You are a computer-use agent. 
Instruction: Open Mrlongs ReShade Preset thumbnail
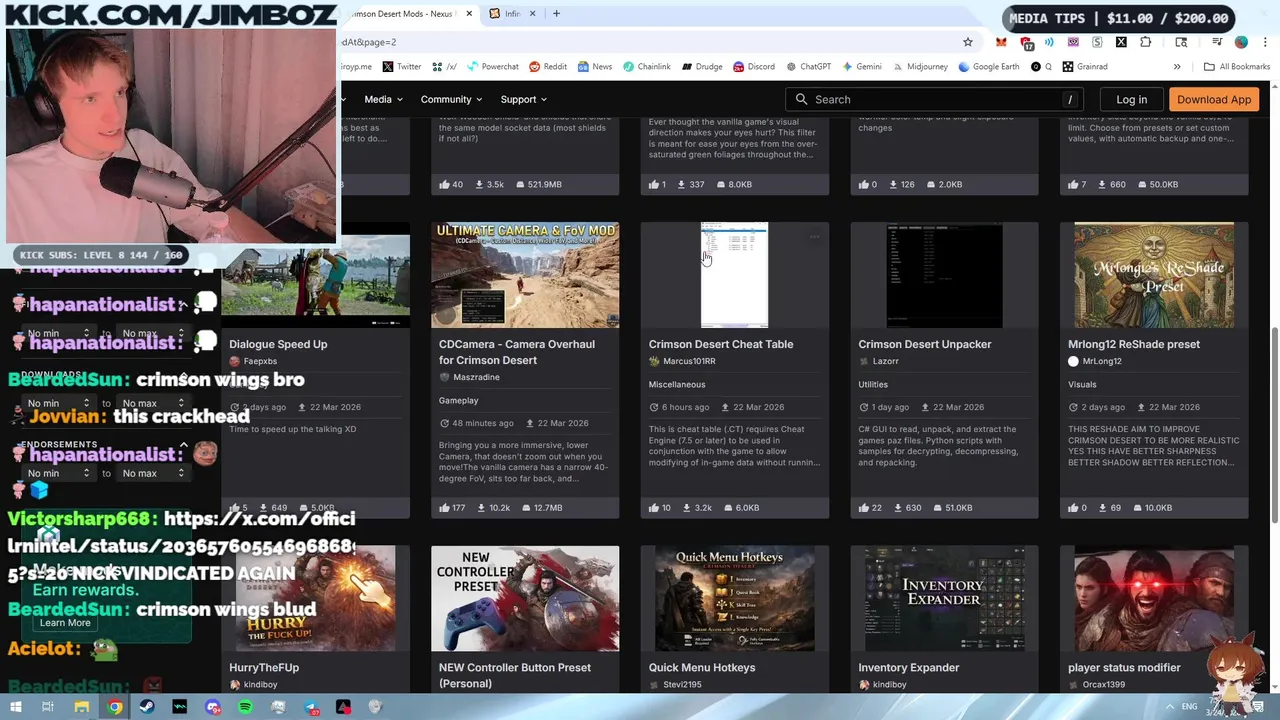click(x=1154, y=275)
